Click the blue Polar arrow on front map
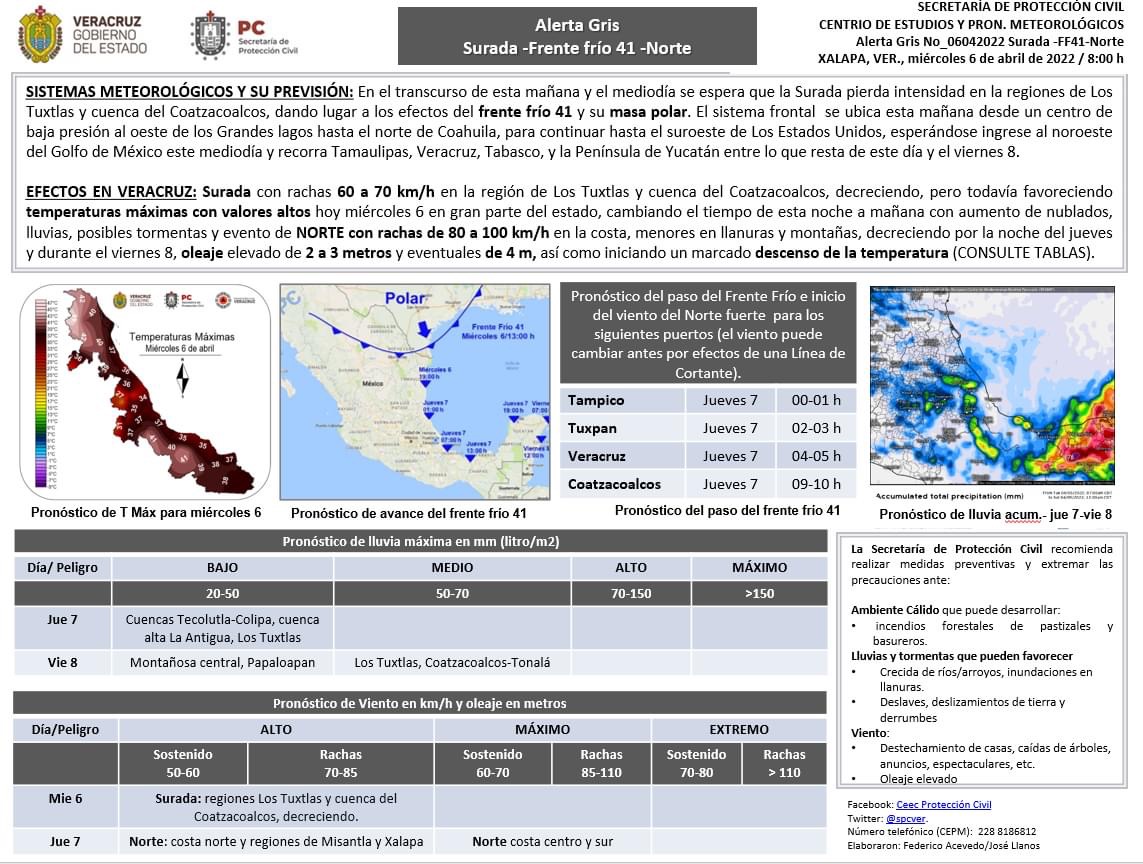The height and width of the screenshot is (864, 1143). 423,329
